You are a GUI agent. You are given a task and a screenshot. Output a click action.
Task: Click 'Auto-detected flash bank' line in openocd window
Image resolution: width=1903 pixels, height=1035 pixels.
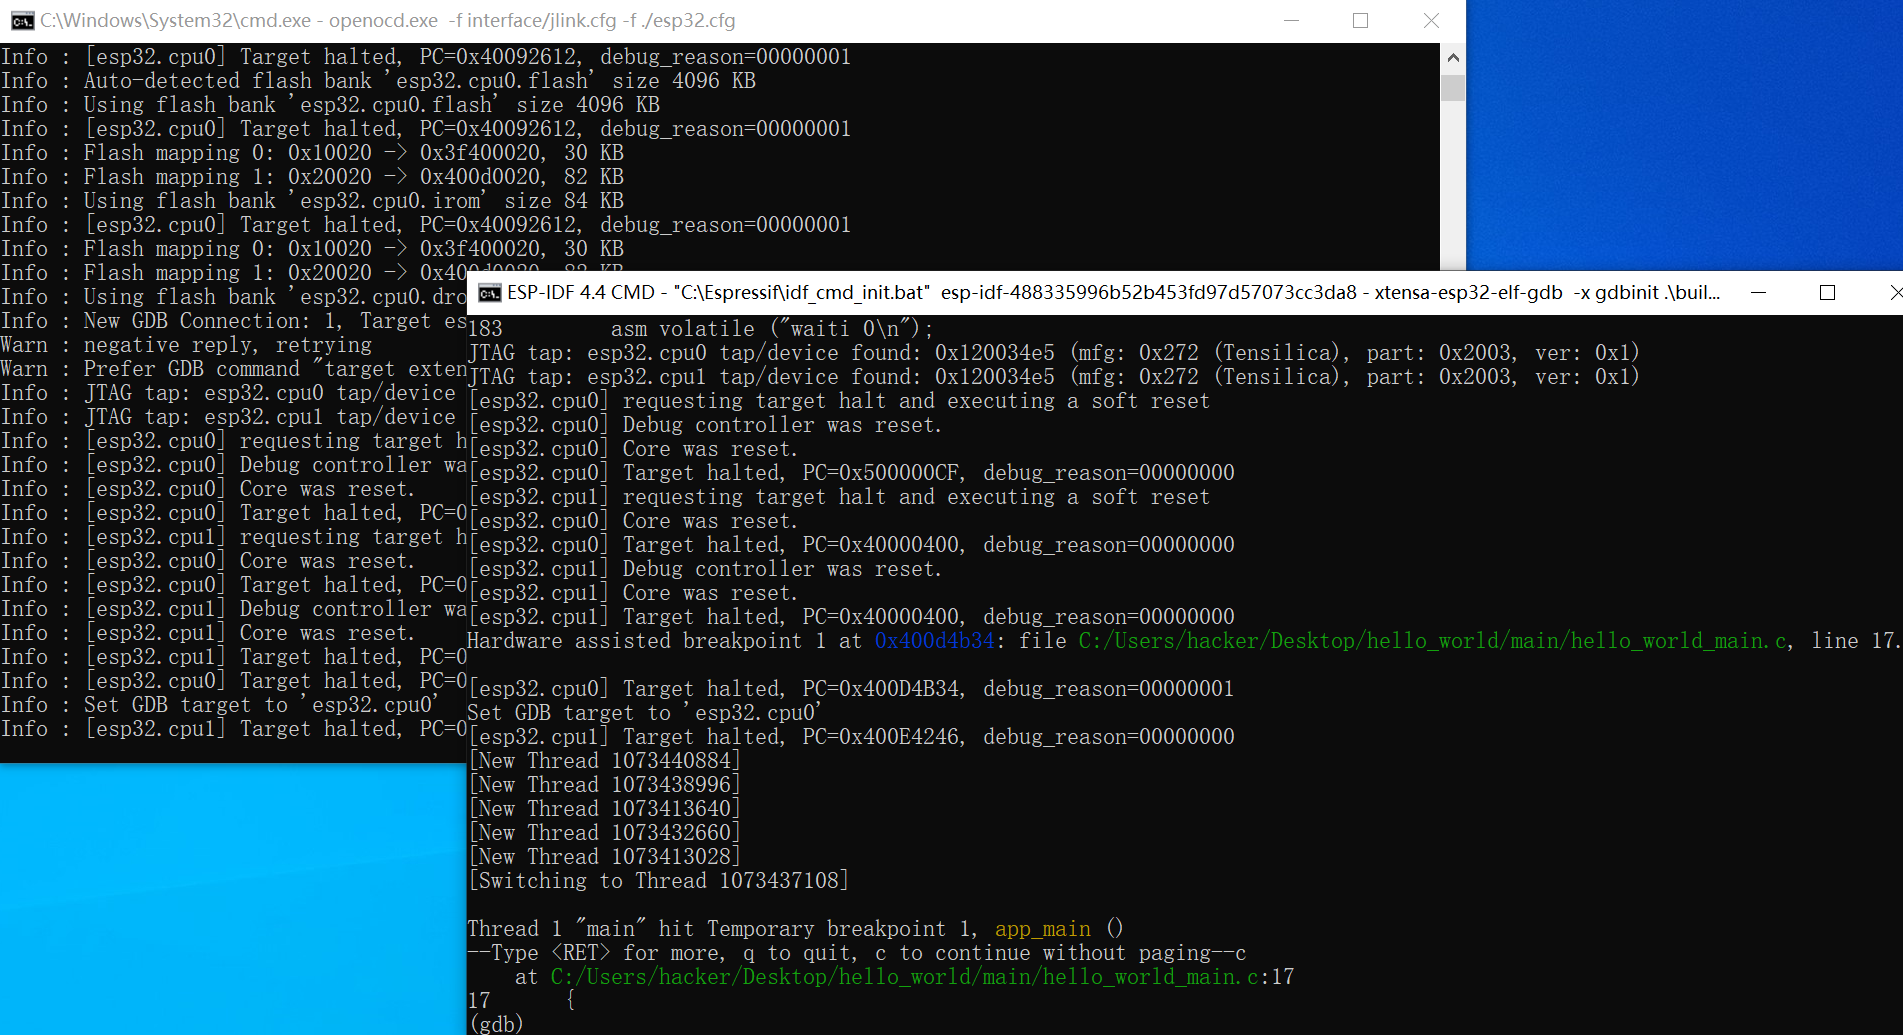378,81
